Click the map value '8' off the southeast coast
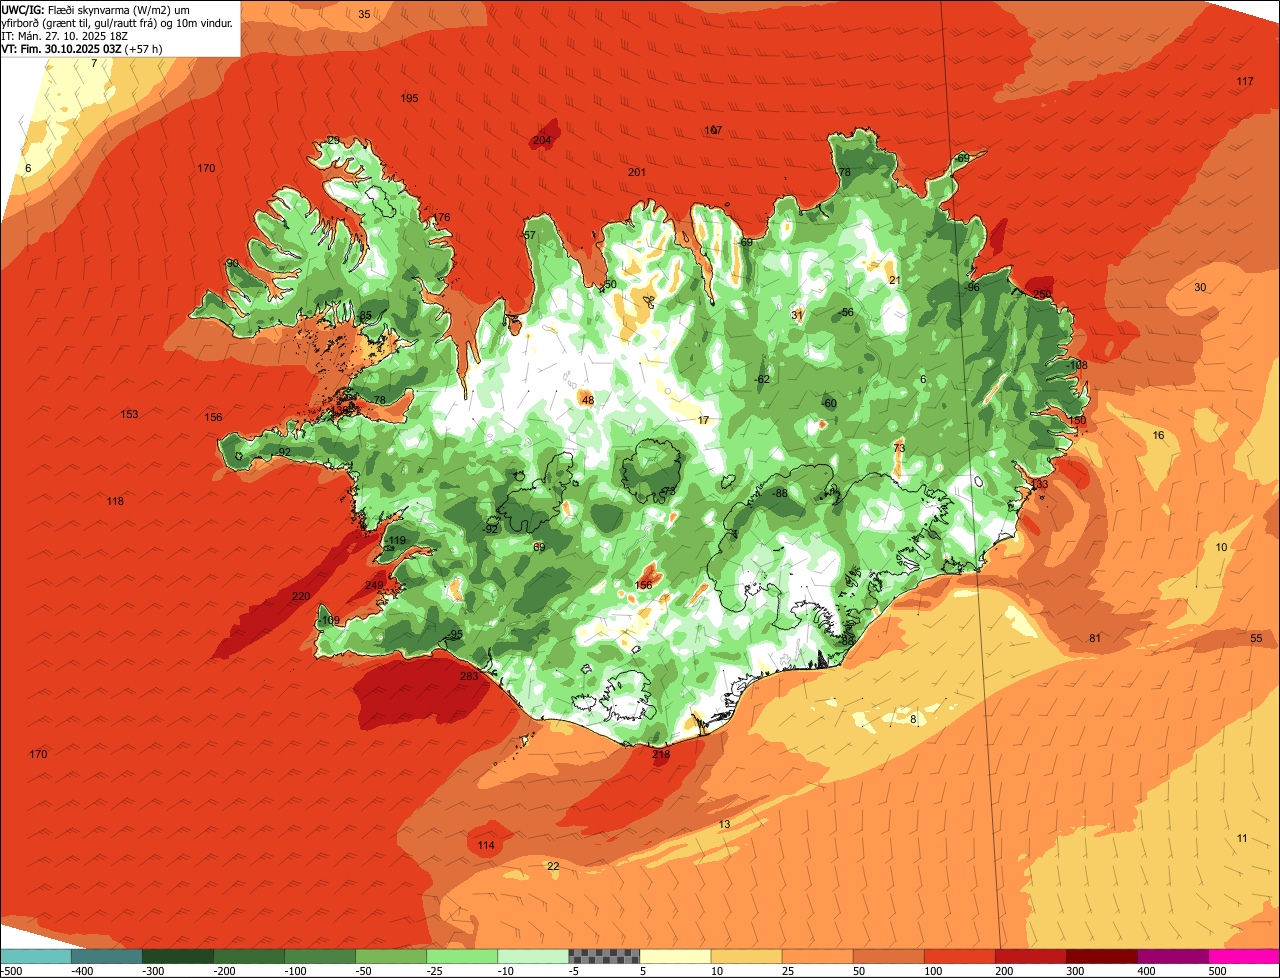Screen dimensions: 1280x978 (913, 719)
